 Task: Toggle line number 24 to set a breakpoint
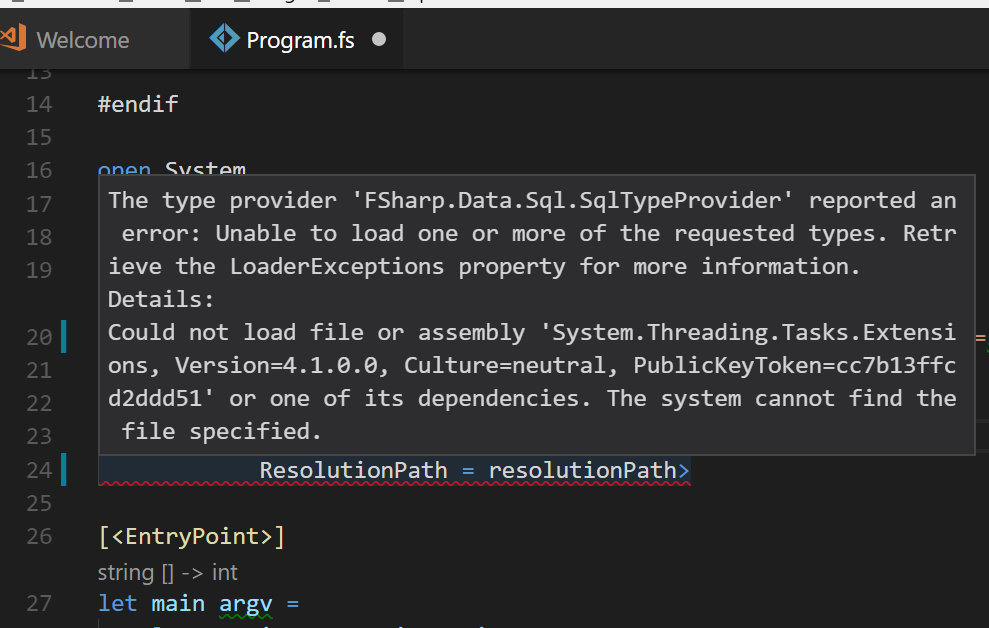[38, 470]
